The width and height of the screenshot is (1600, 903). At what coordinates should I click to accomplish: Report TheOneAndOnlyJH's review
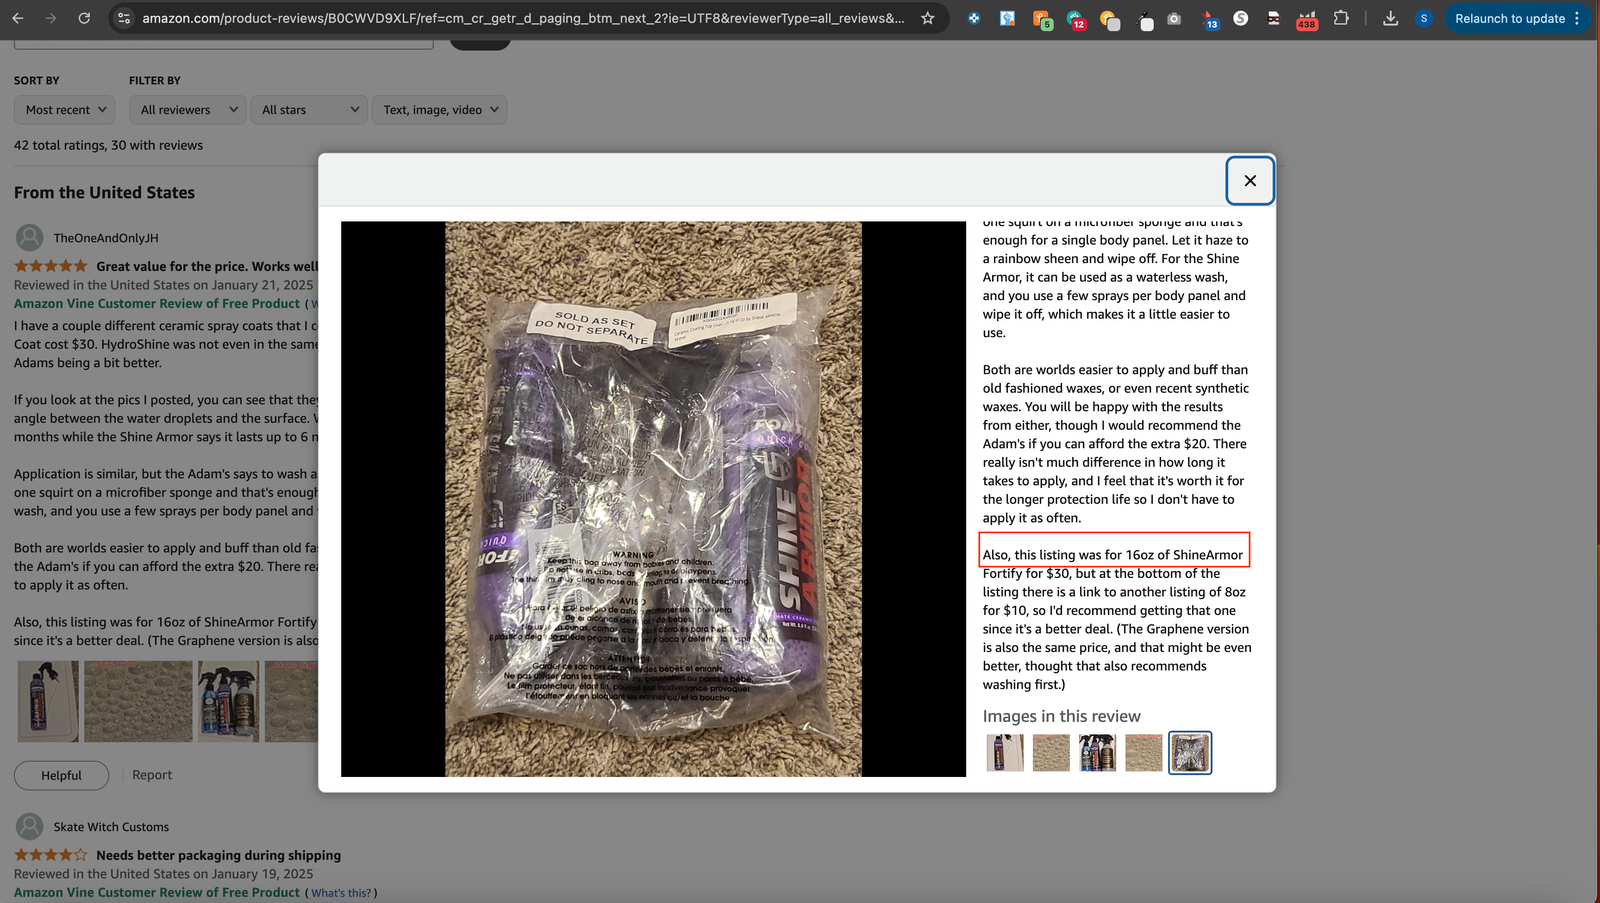(x=152, y=775)
